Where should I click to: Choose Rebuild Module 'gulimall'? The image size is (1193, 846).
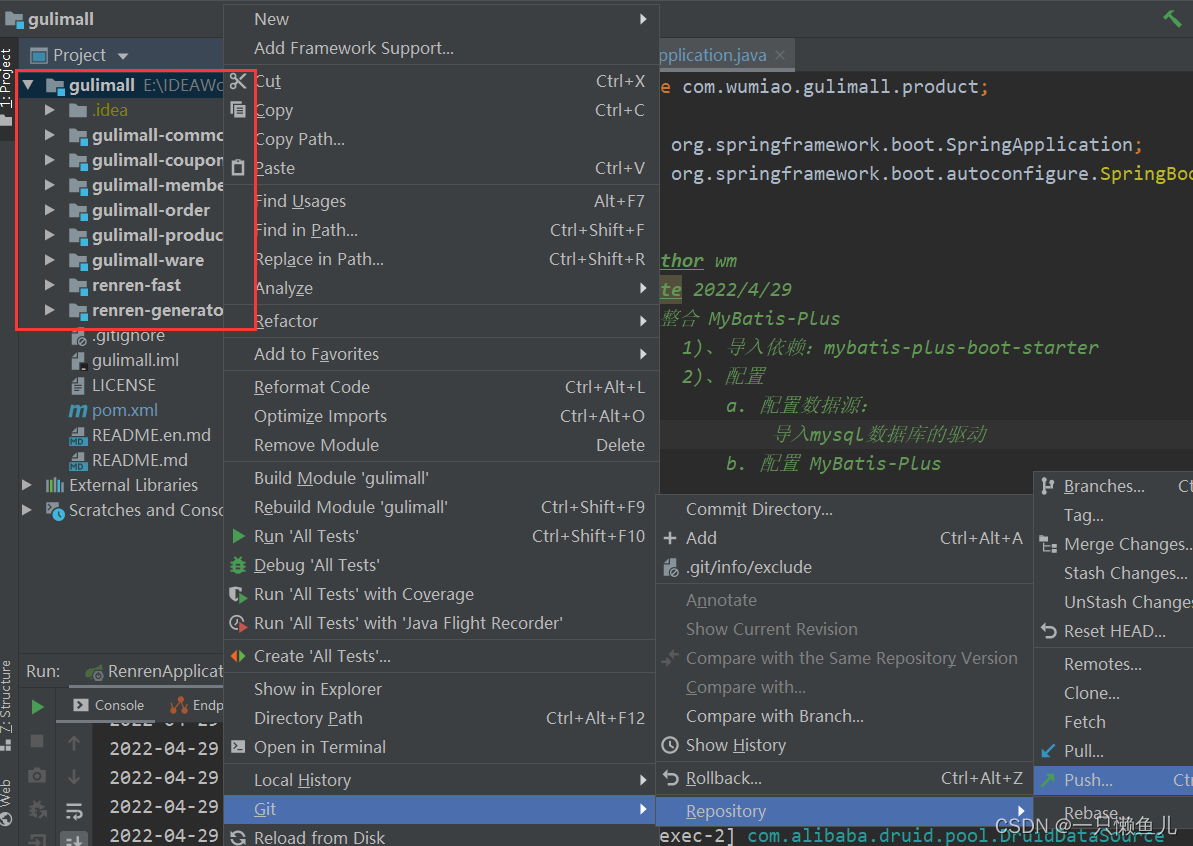click(441, 507)
